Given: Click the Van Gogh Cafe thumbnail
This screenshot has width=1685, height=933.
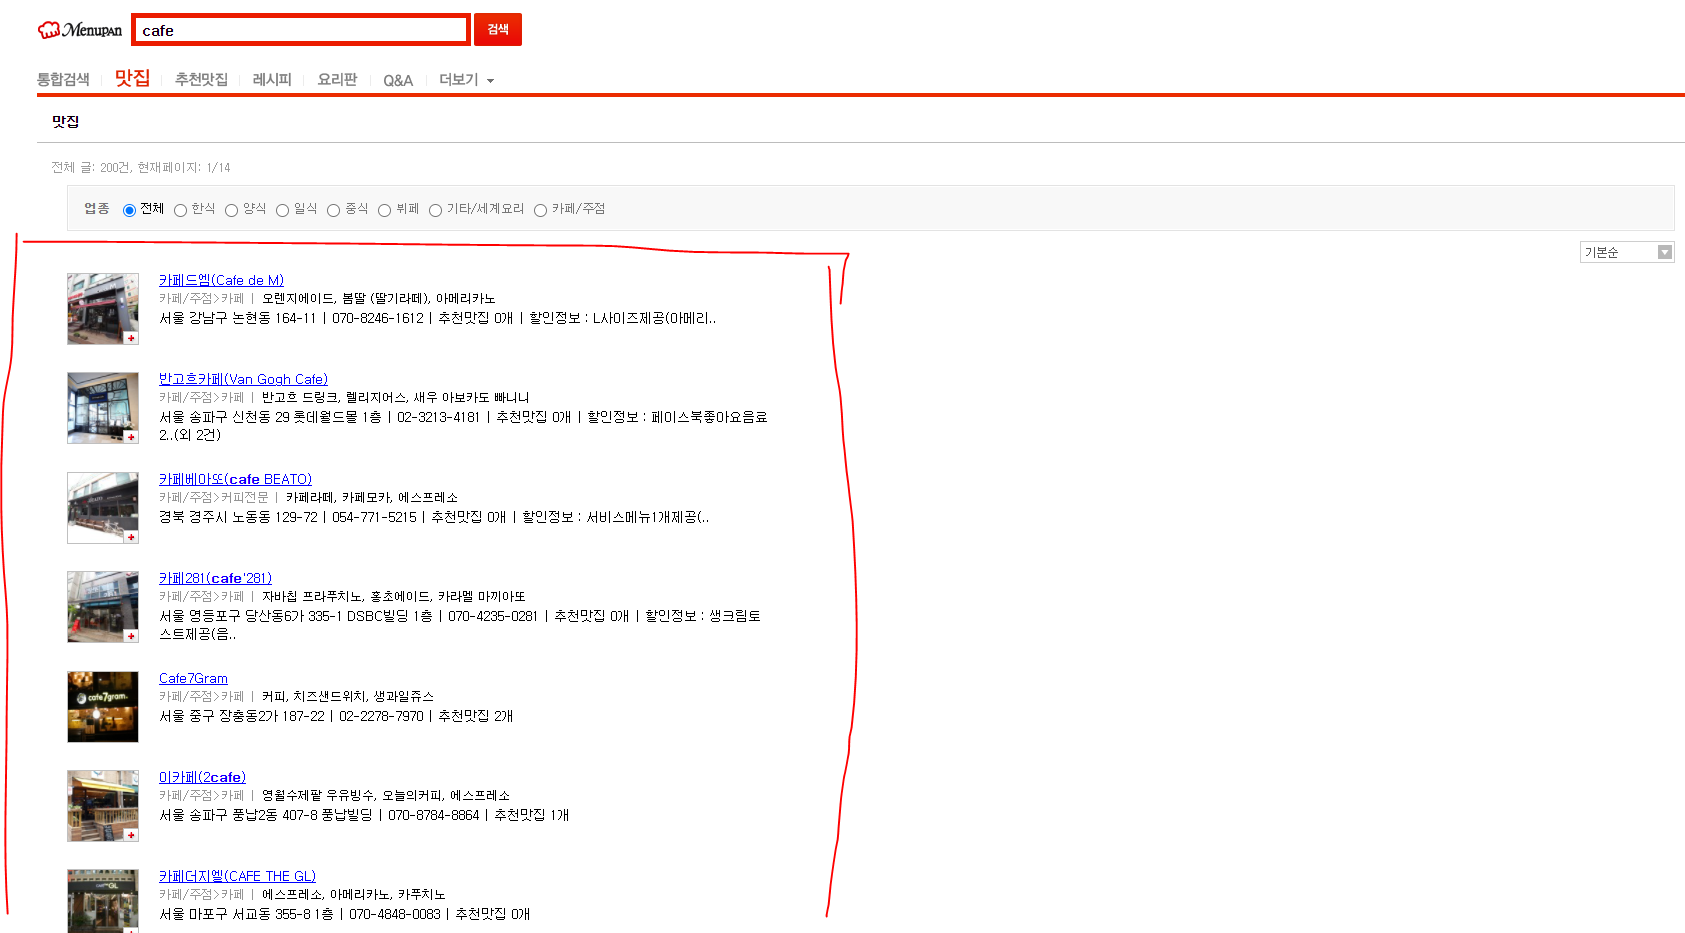Looking at the screenshot, I should tap(103, 408).
